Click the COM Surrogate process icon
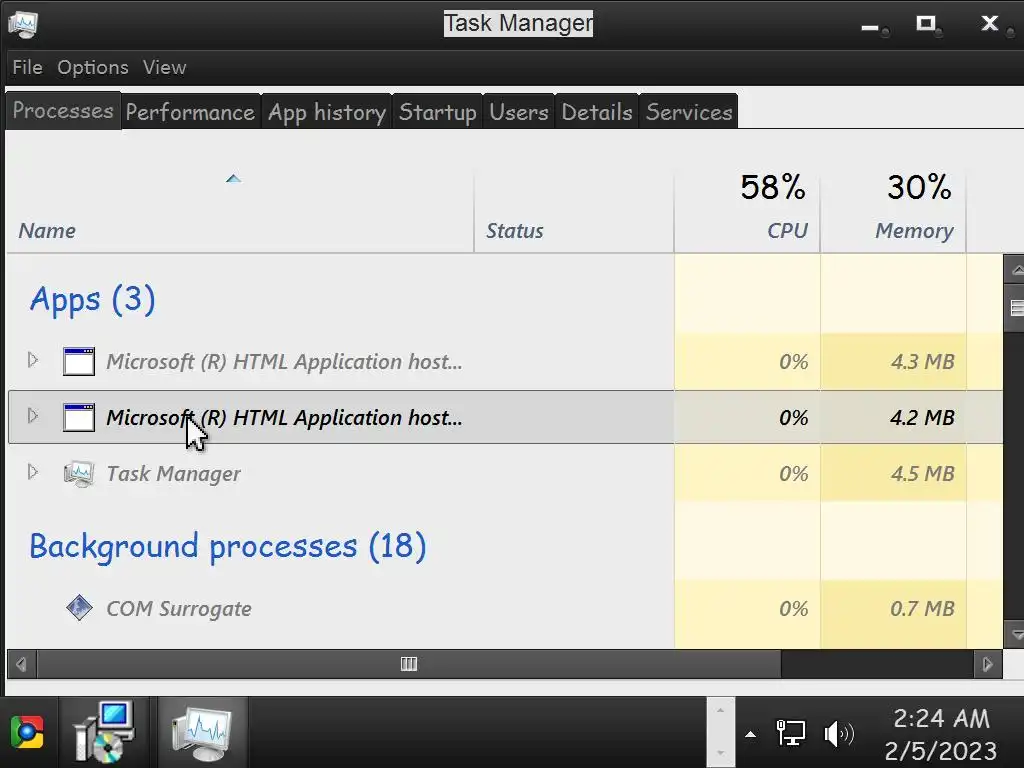Viewport: 1024px width, 768px height. click(x=79, y=608)
